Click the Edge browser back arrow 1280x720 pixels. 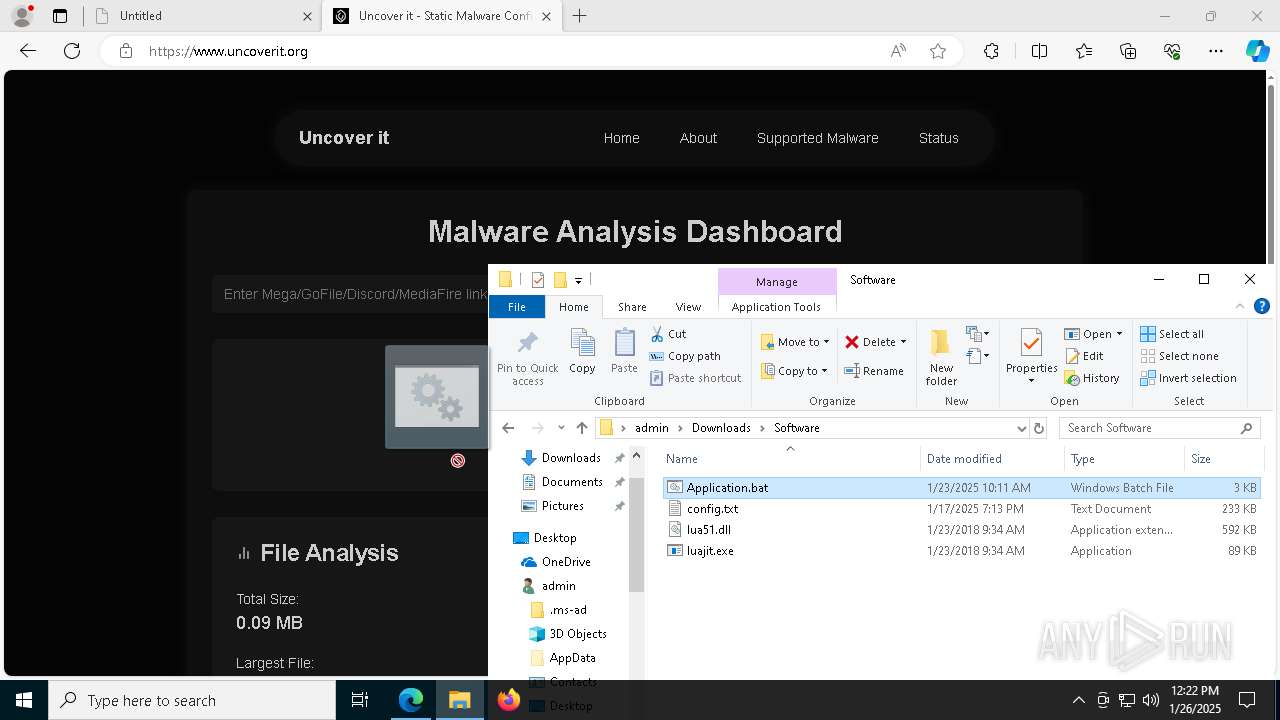point(28,51)
